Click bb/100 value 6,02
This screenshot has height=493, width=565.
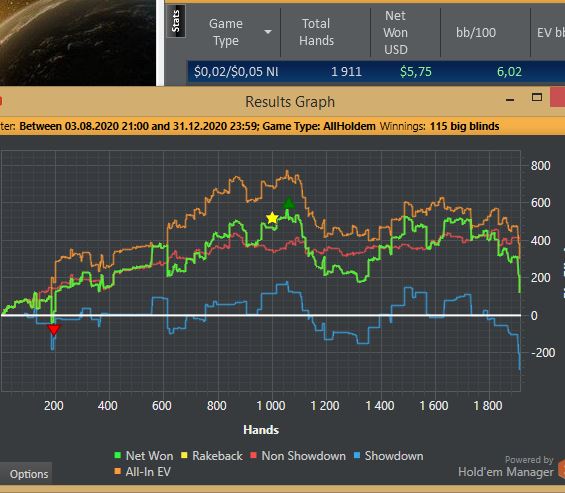[x=509, y=72]
